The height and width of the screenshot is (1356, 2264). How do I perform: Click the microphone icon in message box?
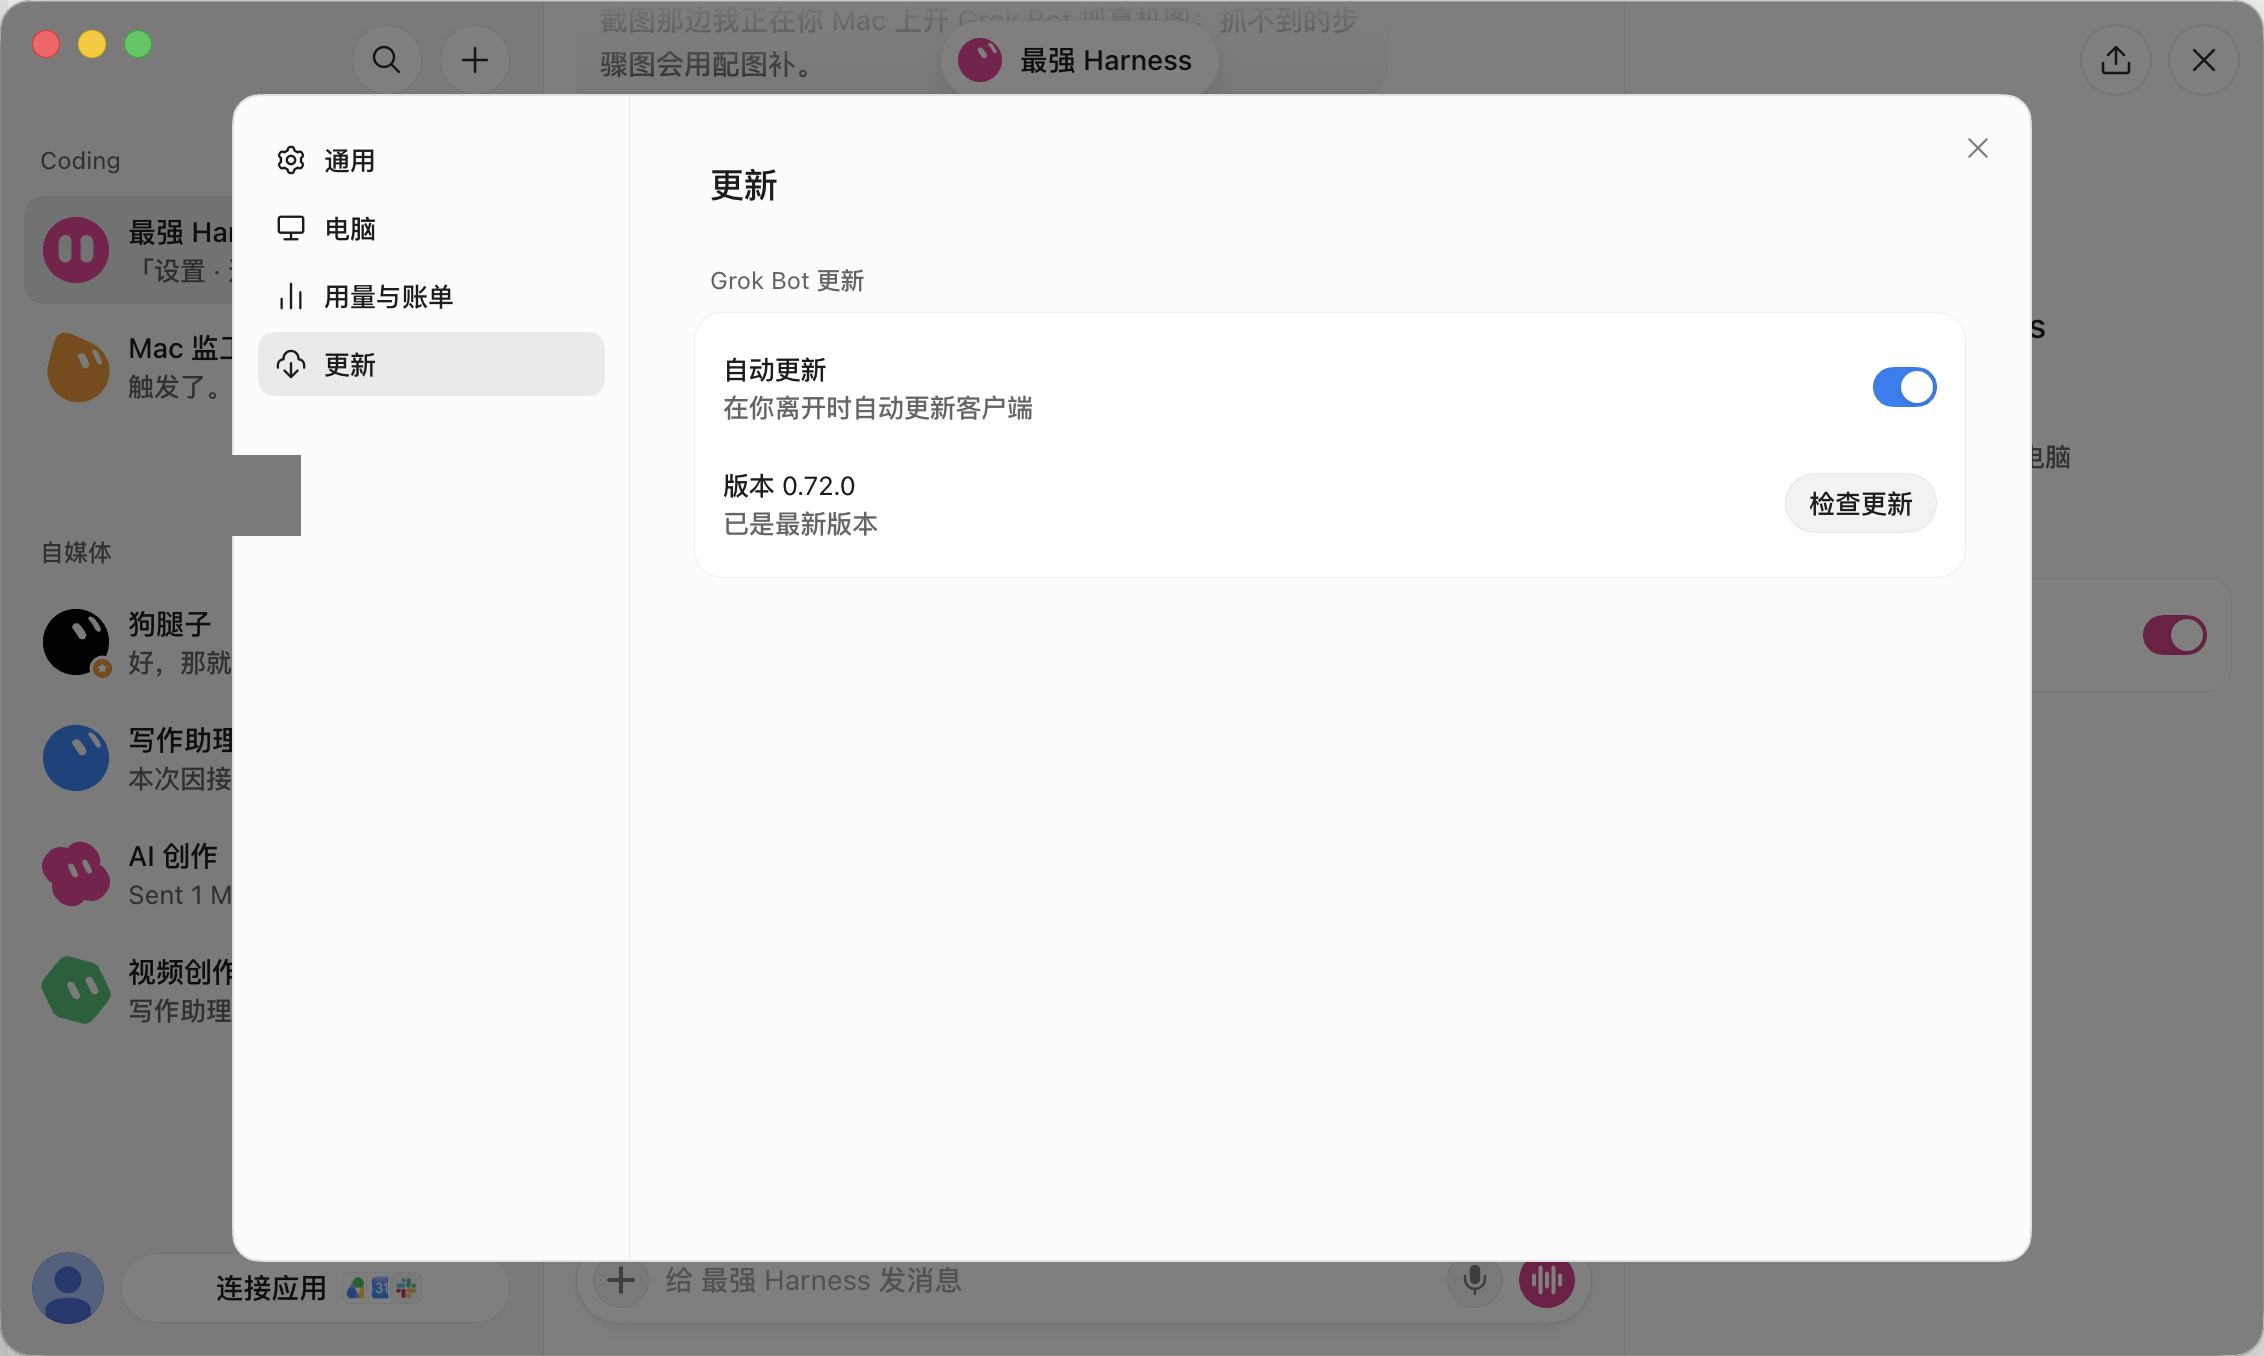[1474, 1280]
